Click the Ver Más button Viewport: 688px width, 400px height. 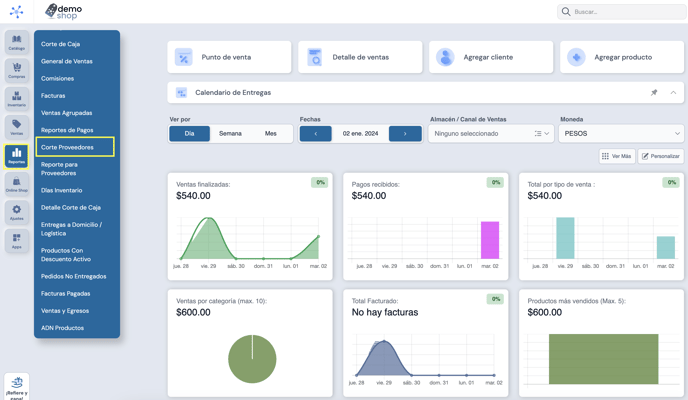pyautogui.click(x=617, y=156)
